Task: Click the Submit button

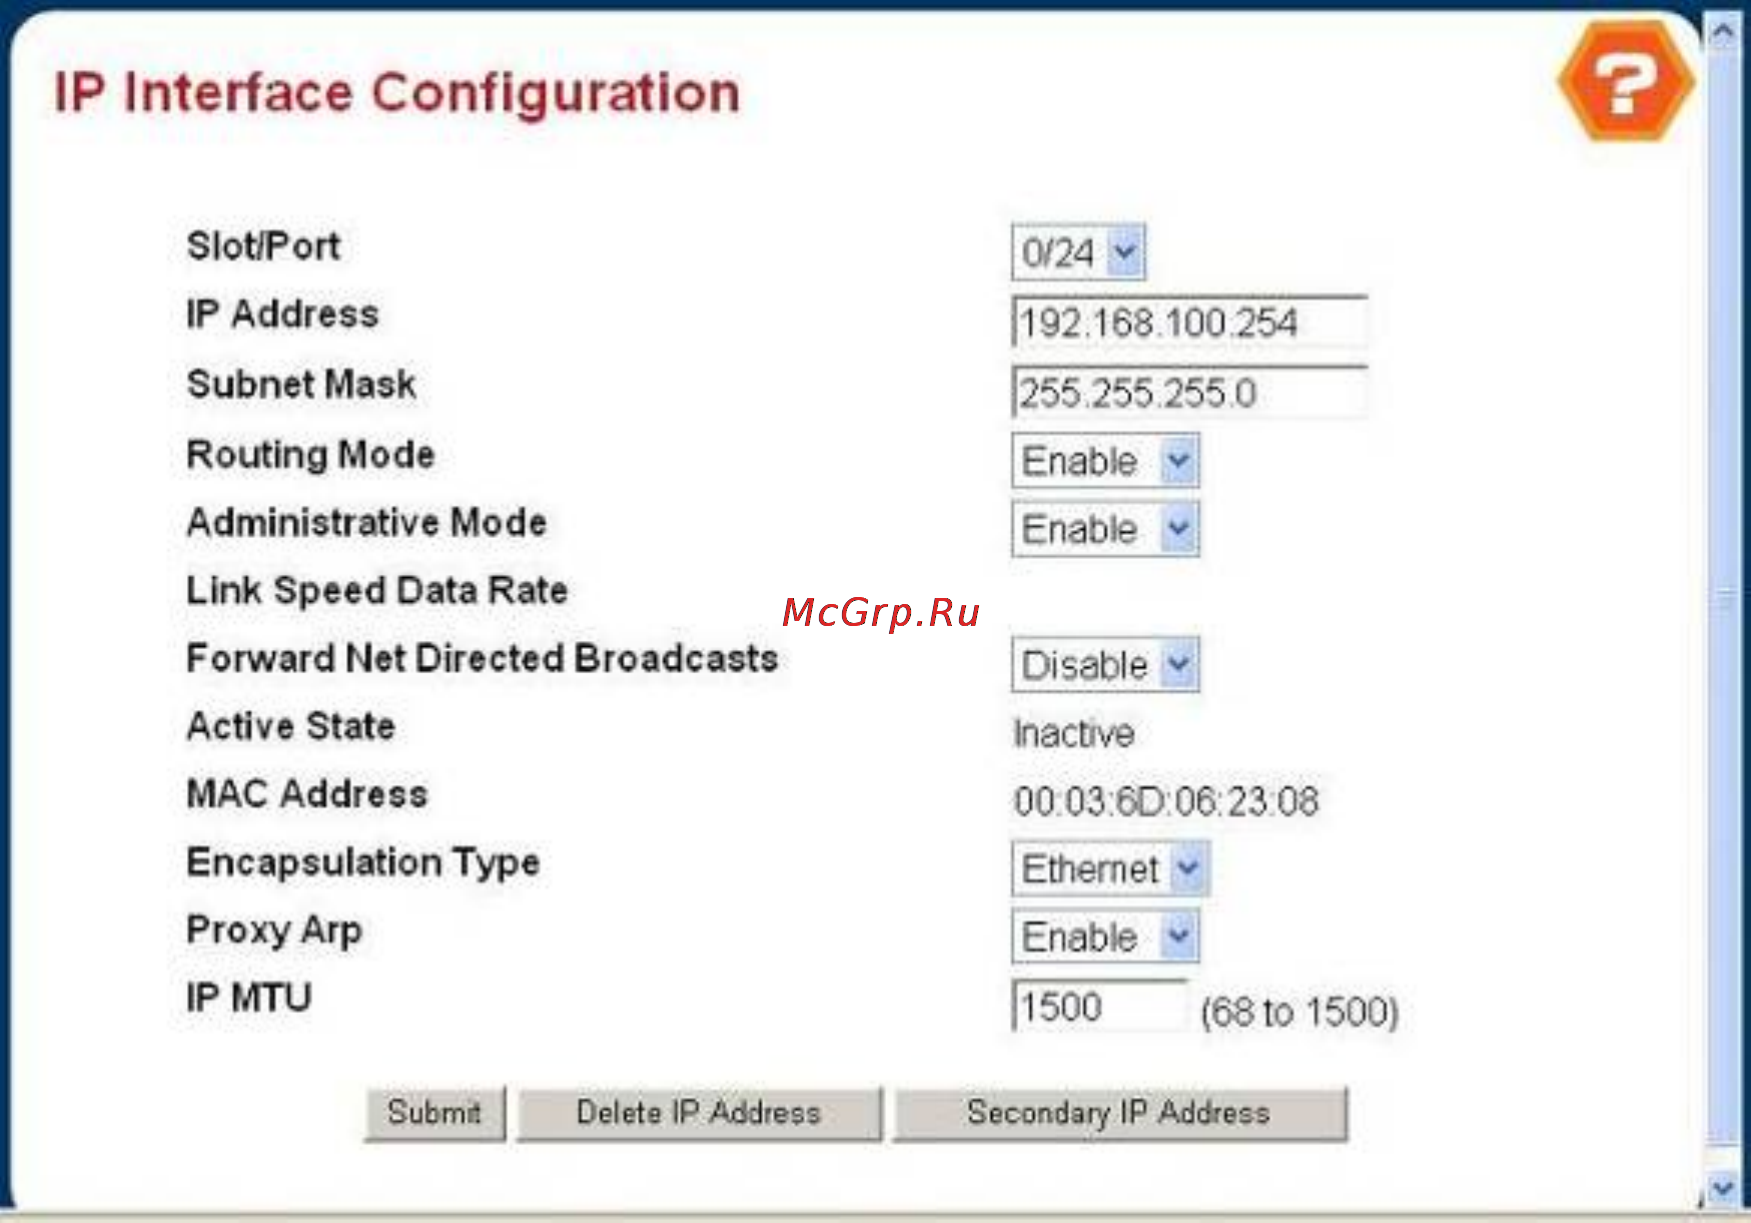Action: click(435, 1113)
